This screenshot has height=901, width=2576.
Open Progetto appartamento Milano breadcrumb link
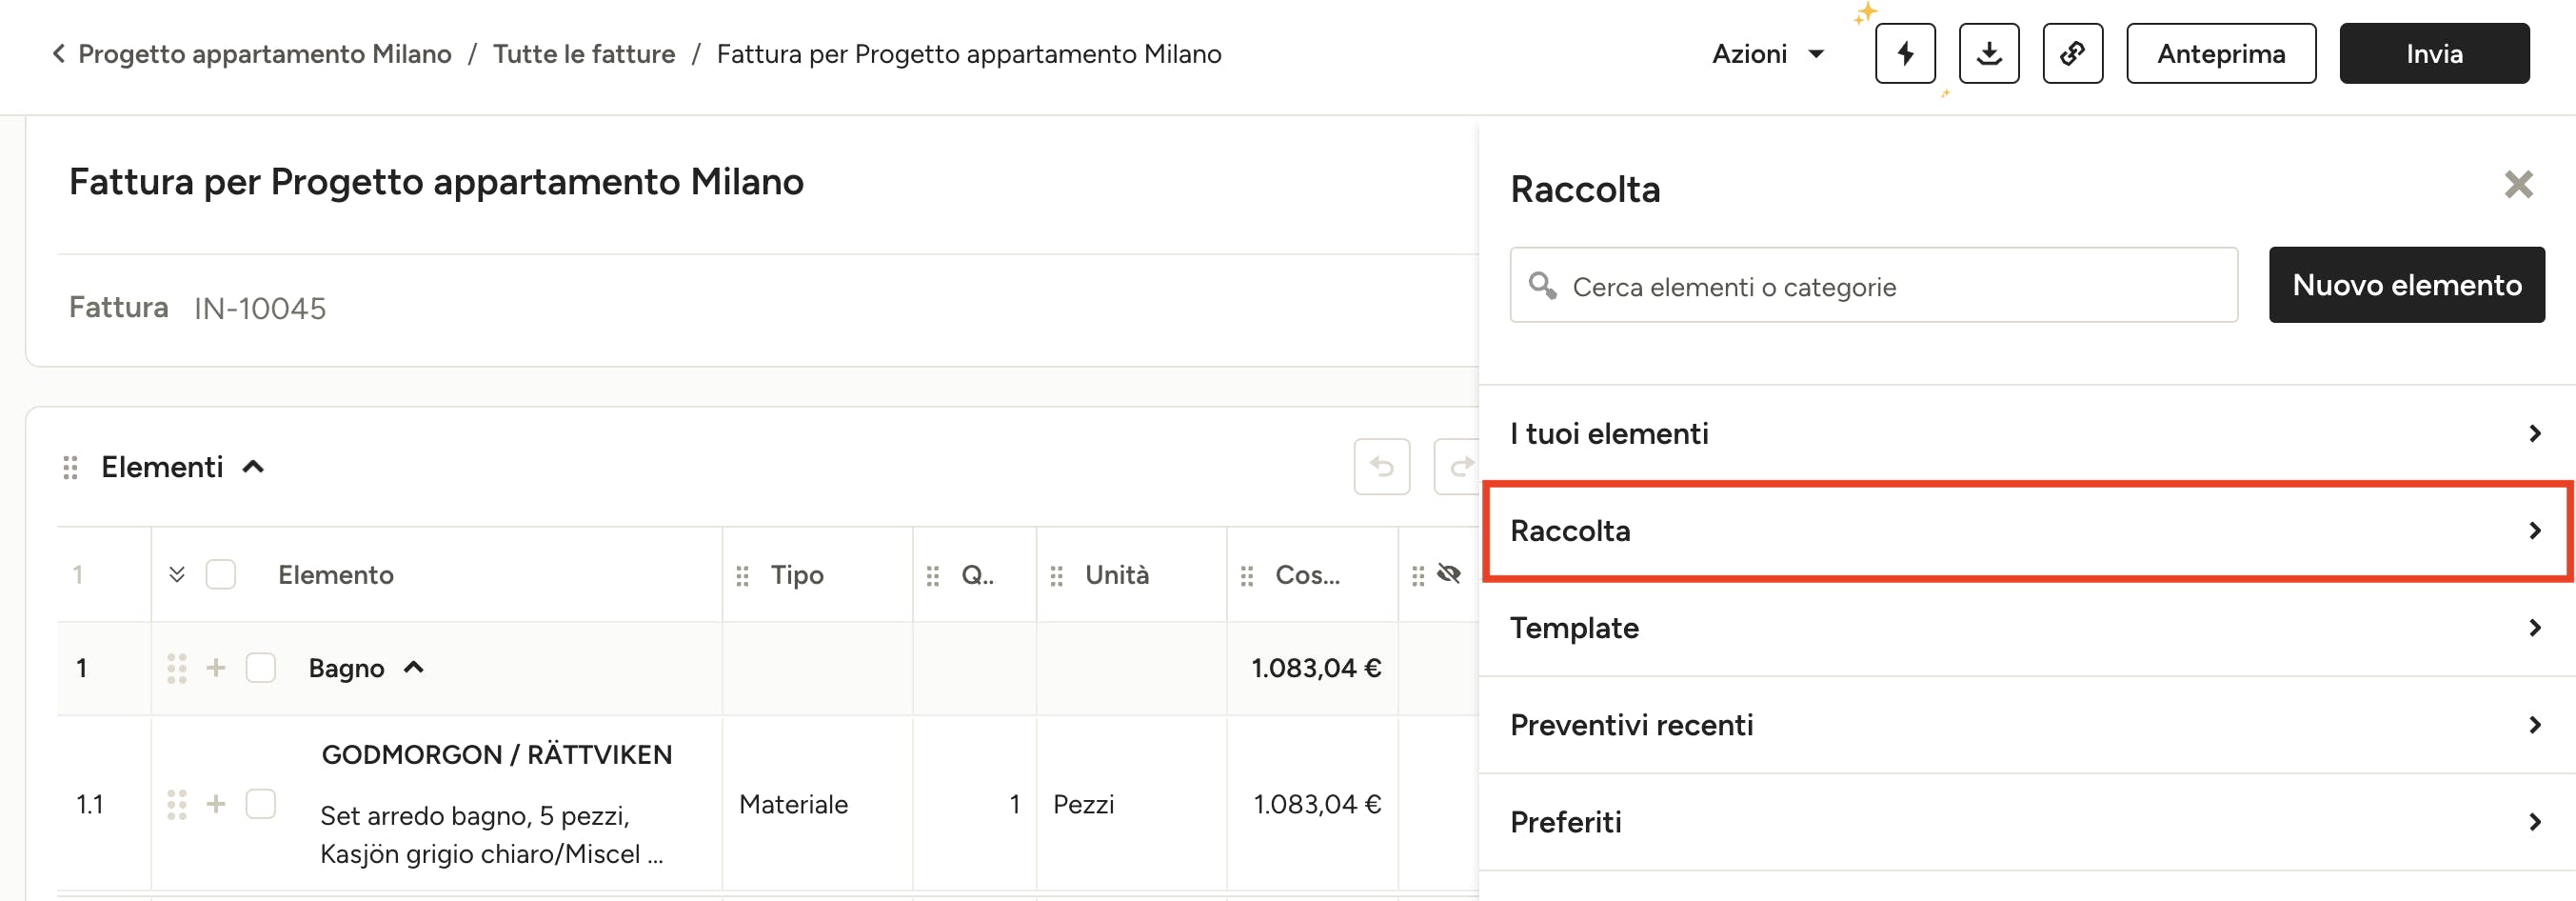[265, 53]
